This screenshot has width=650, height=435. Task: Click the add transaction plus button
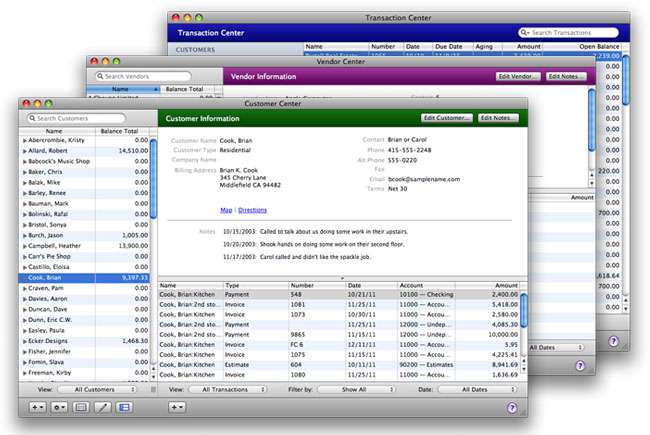(176, 407)
